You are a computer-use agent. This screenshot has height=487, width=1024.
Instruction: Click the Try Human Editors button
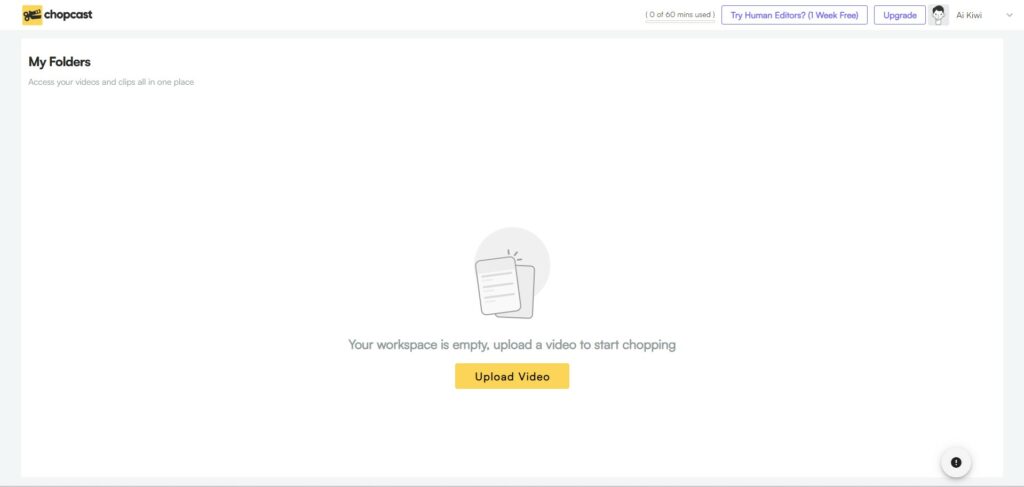[794, 15]
